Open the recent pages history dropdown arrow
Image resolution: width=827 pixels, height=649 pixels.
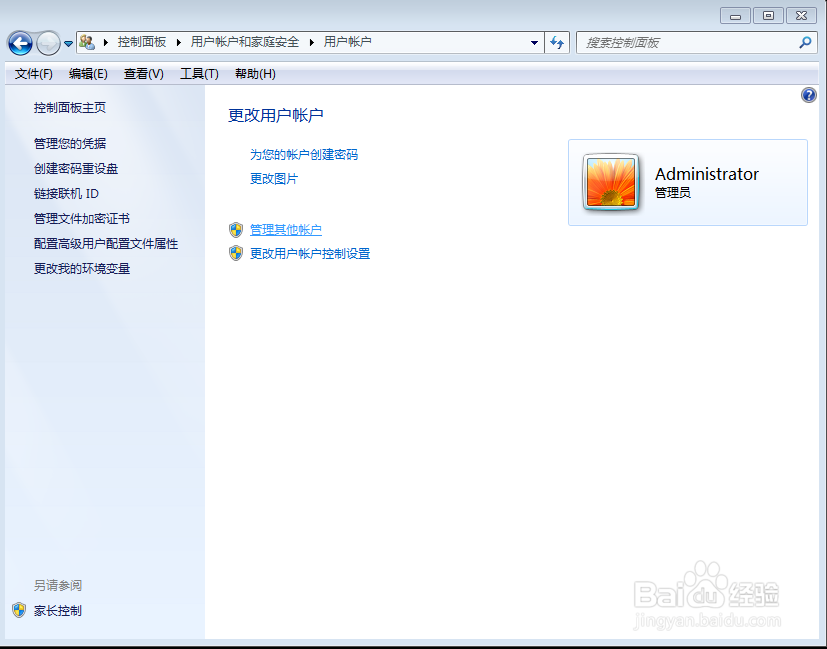click(x=69, y=44)
